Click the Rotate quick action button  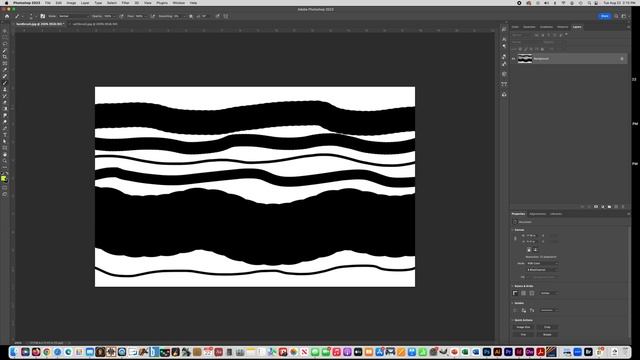(547, 334)
